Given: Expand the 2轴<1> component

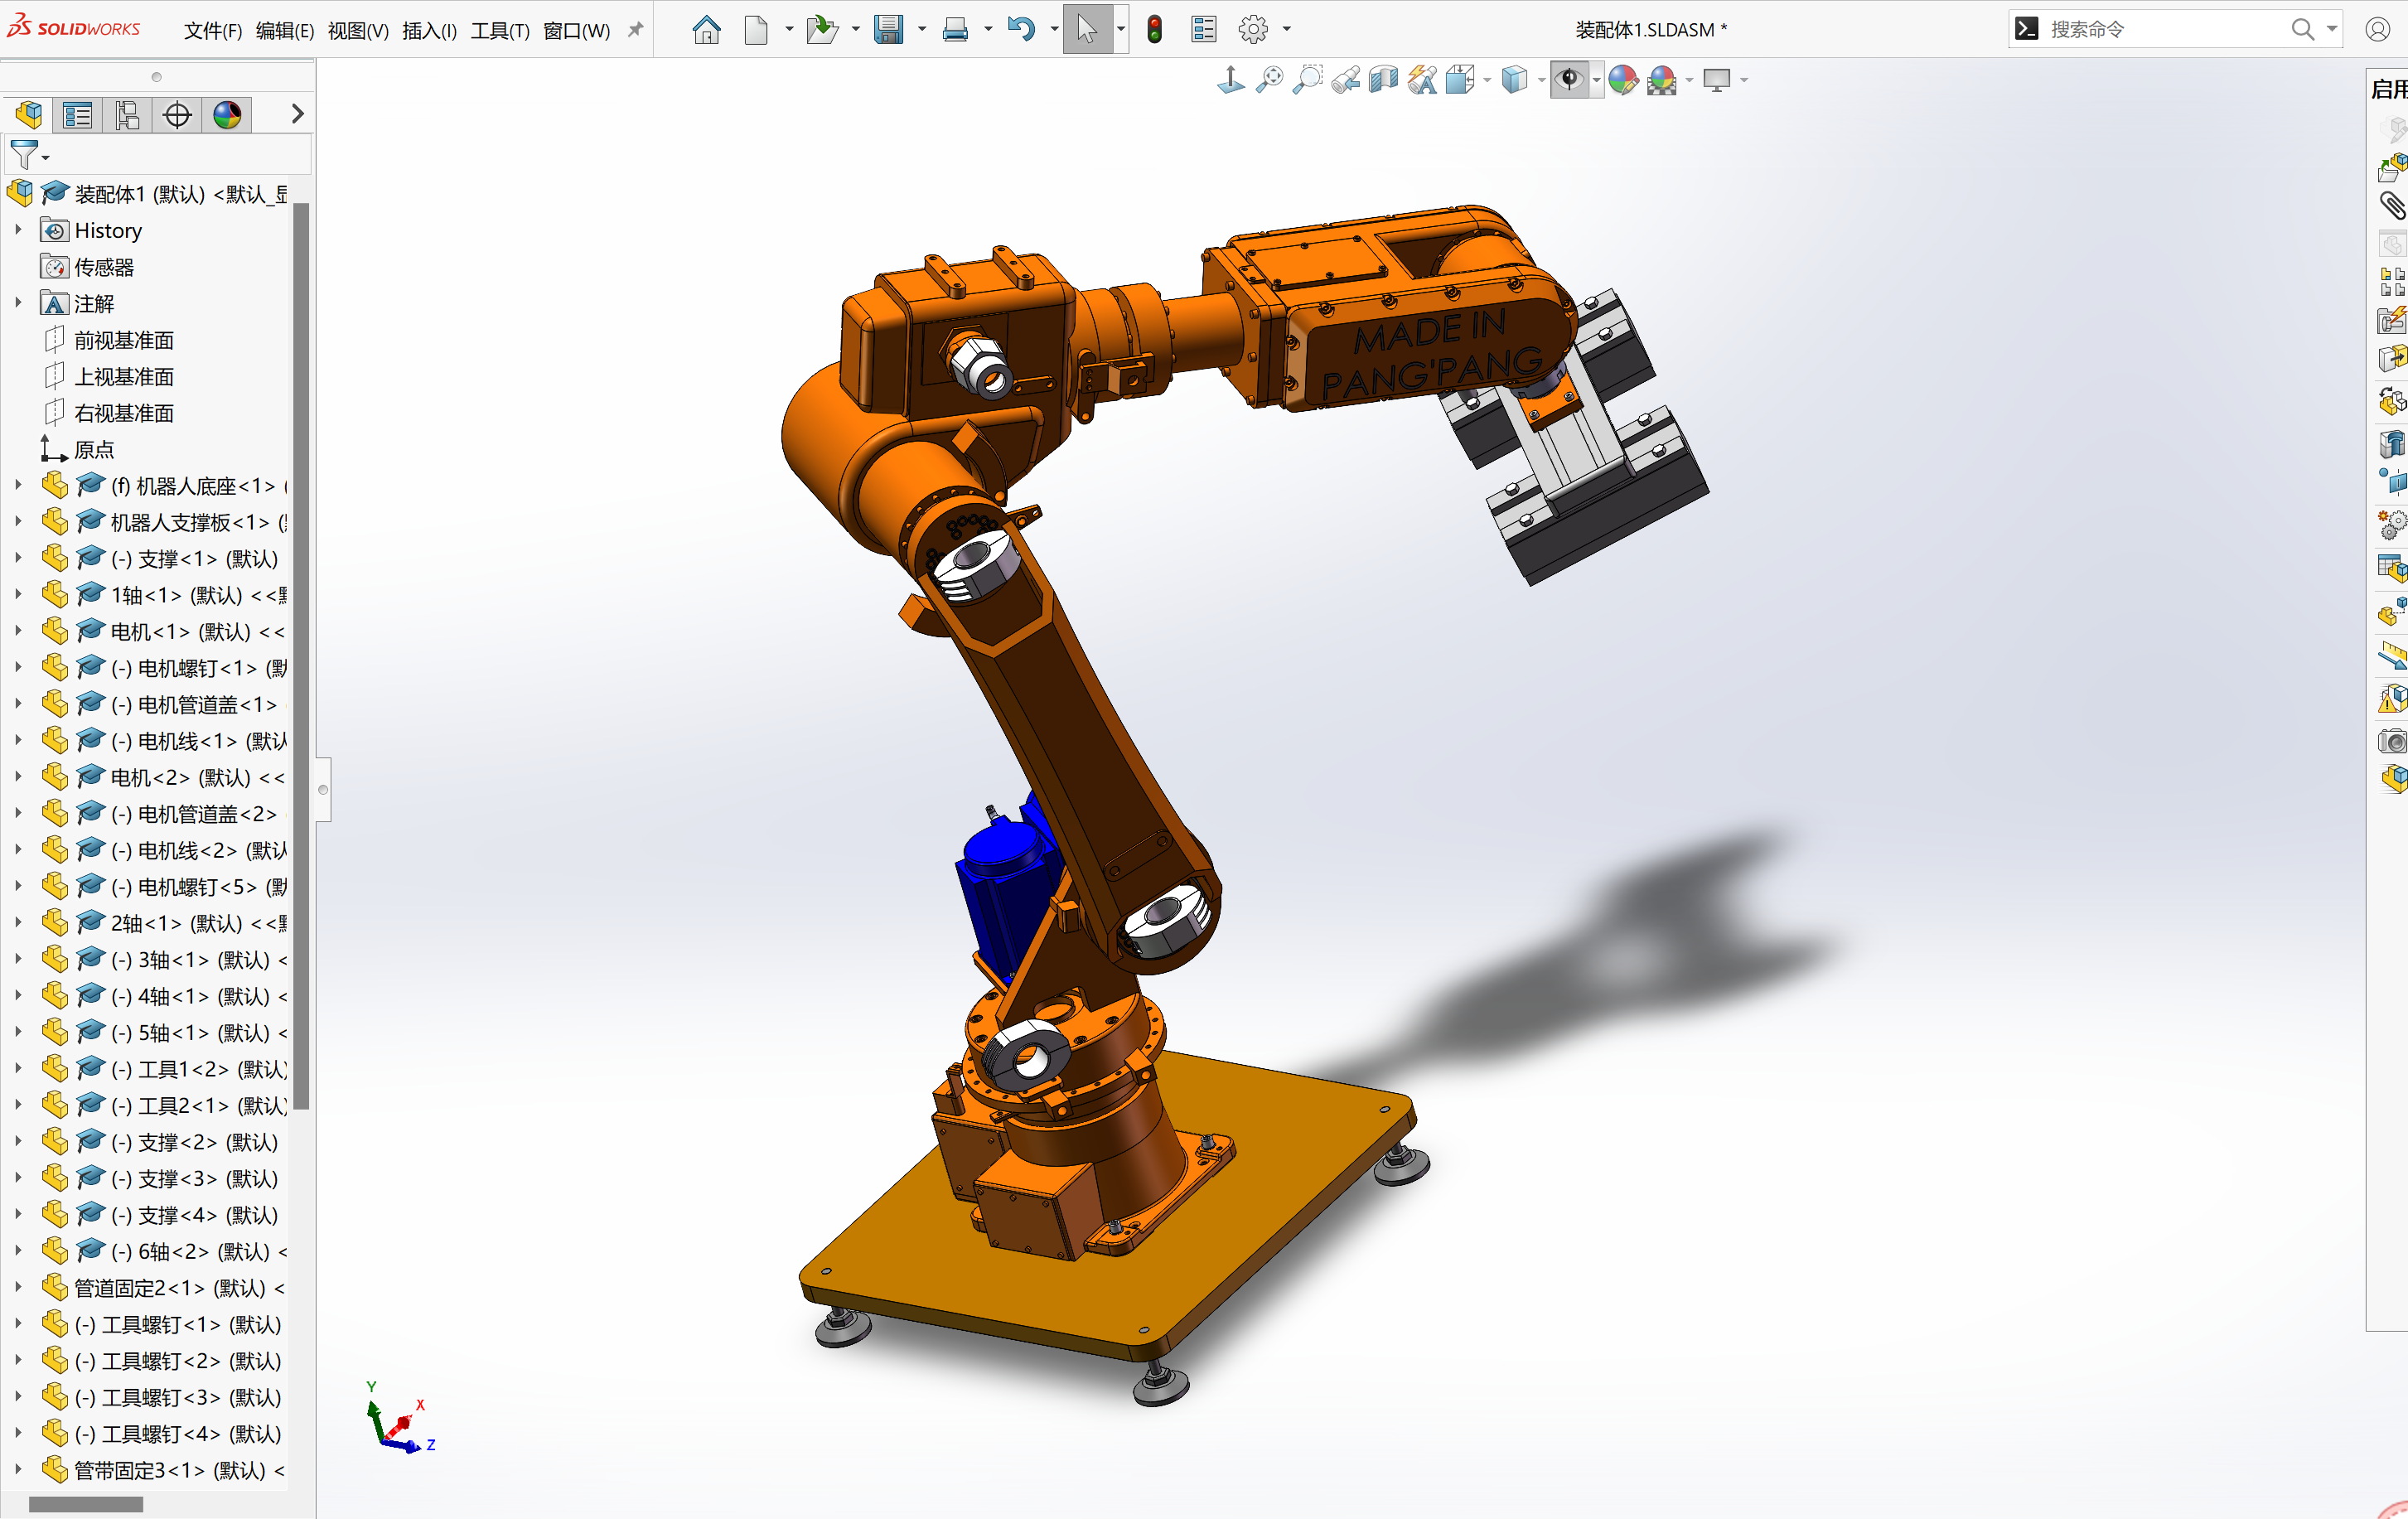Looking at the screenshot, I should [x=18, y=923].
